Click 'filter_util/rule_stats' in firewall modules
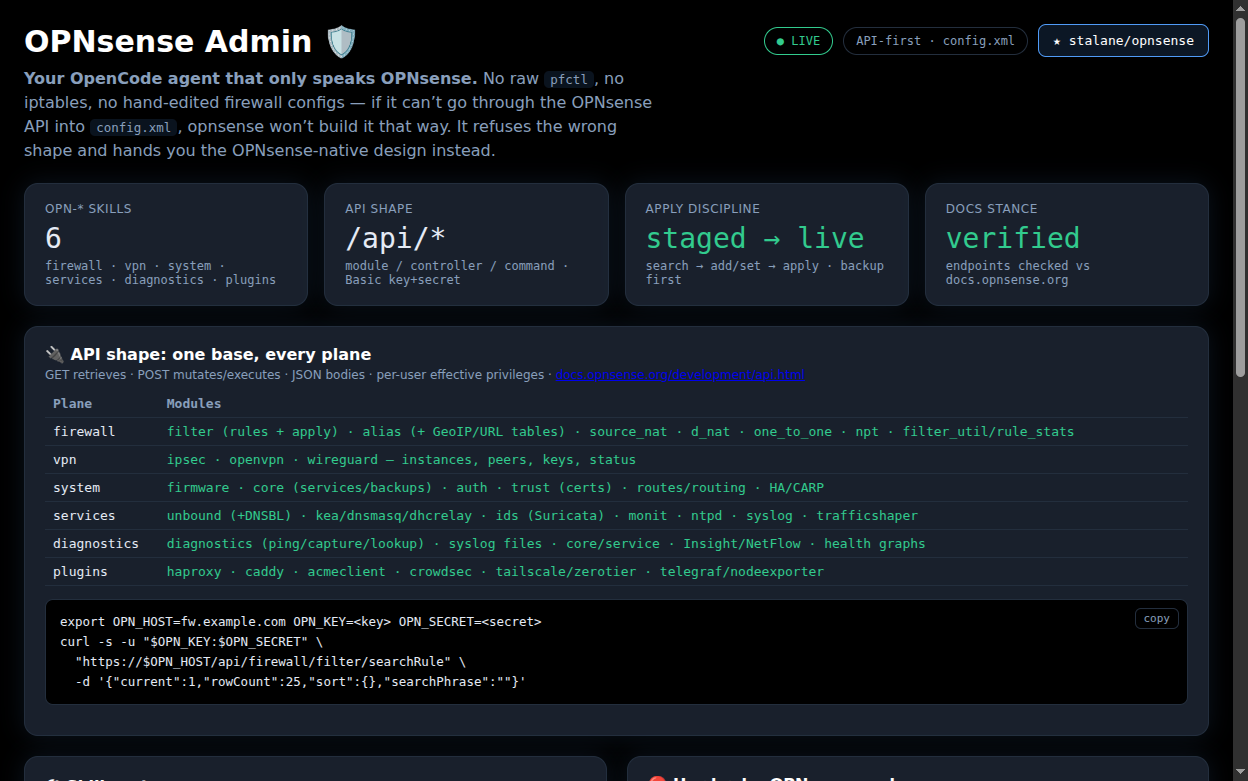Image resolution: width=1248 pixels, height=781 pixels. (988, 431)
